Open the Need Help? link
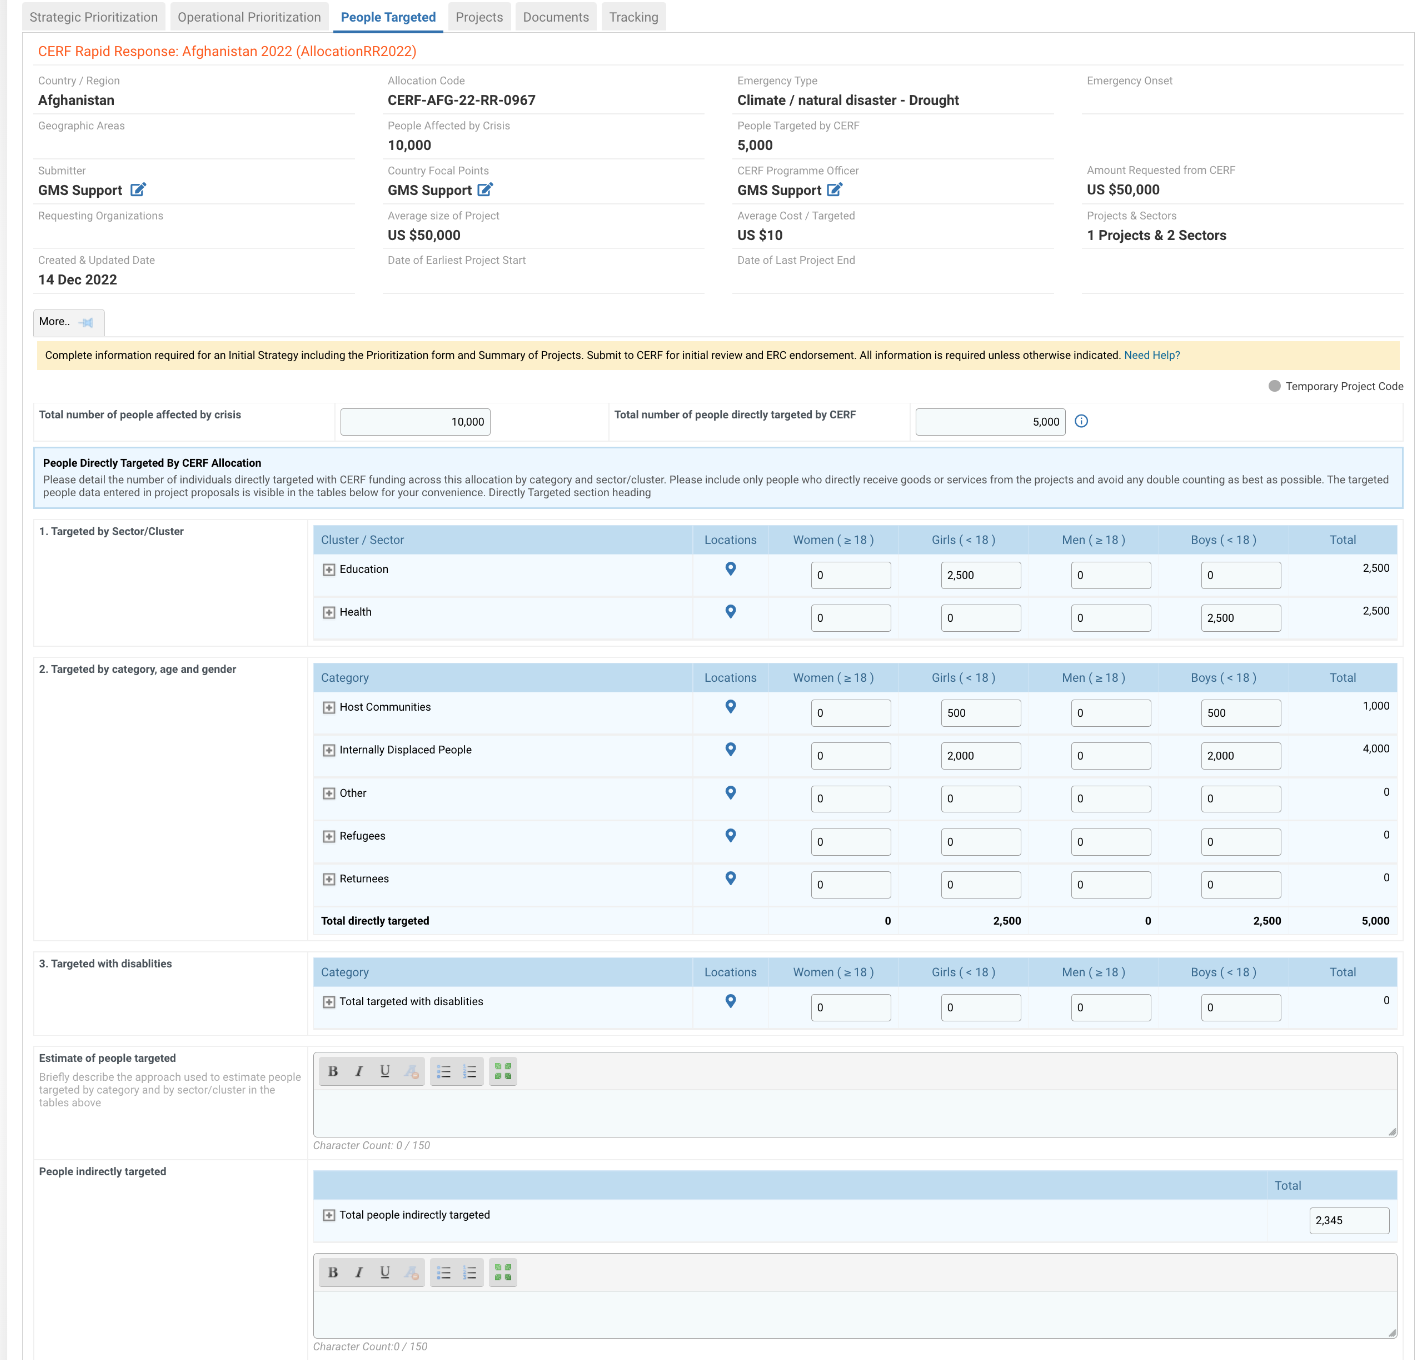The width and height of the screenshot is (1428, 1360). coord(1152,355)
